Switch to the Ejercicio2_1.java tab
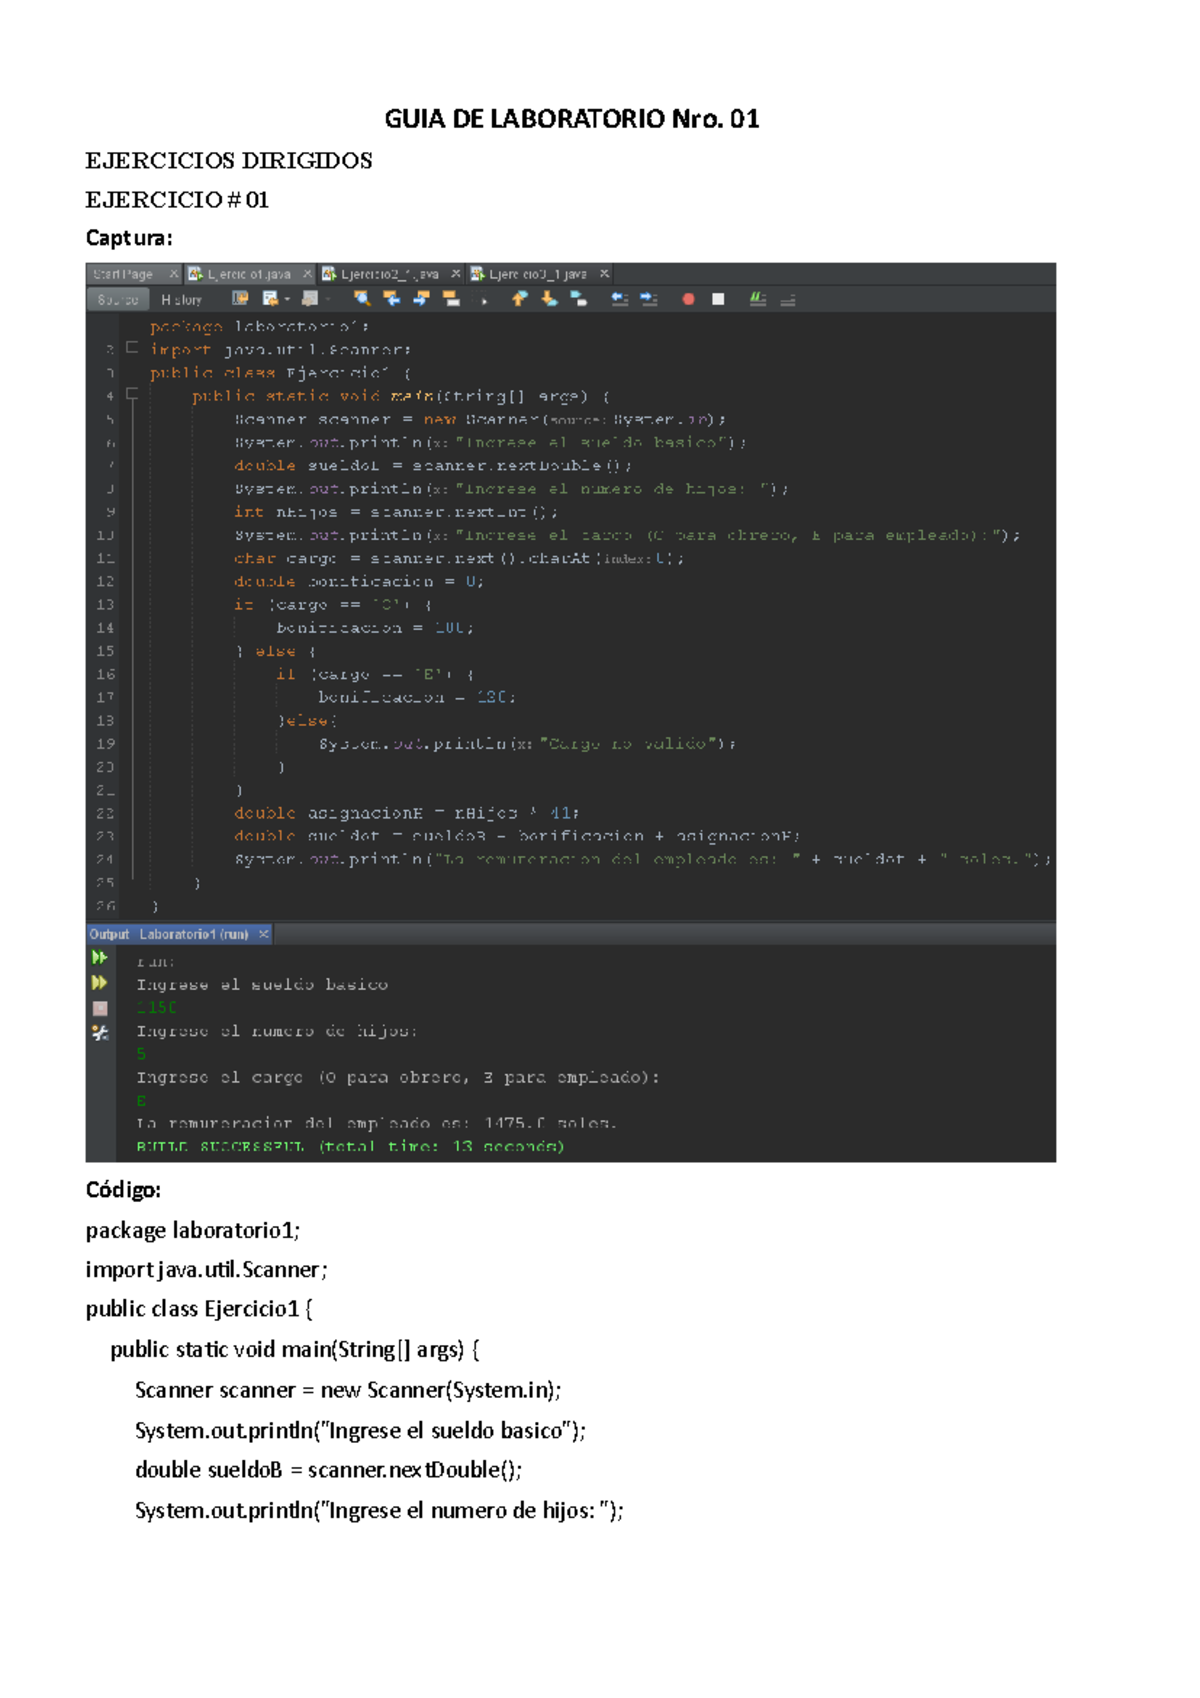 tap(389, 274)
